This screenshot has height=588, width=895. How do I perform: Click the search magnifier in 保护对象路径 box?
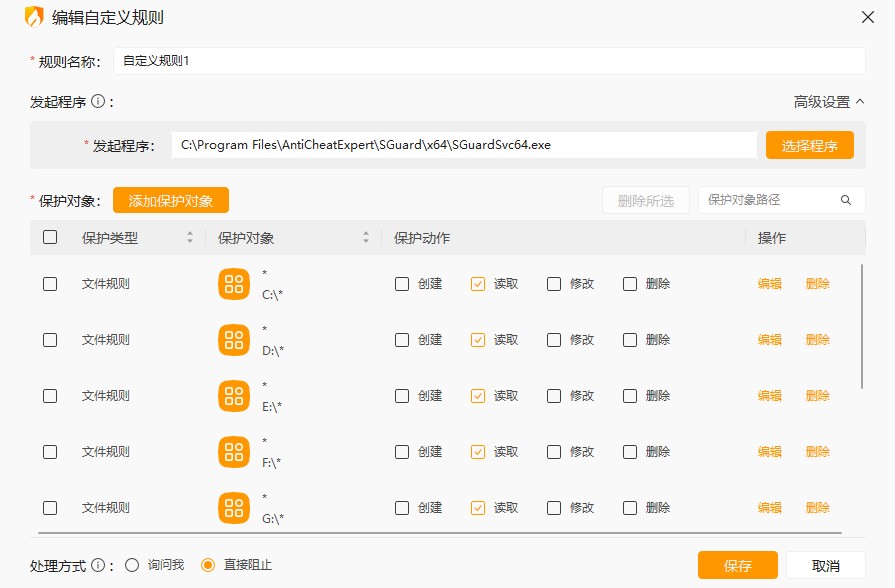click(x=846, y=200)
